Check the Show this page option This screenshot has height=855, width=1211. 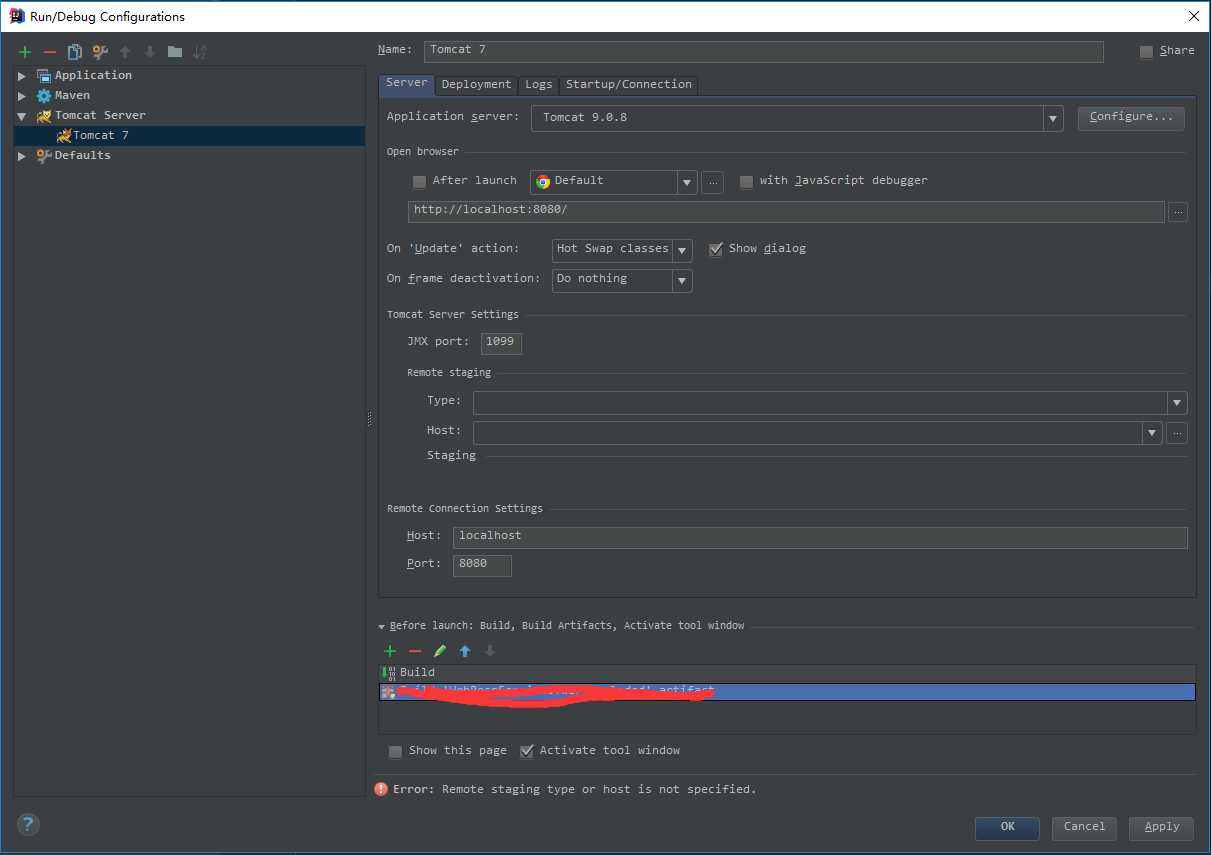[395, 752]
